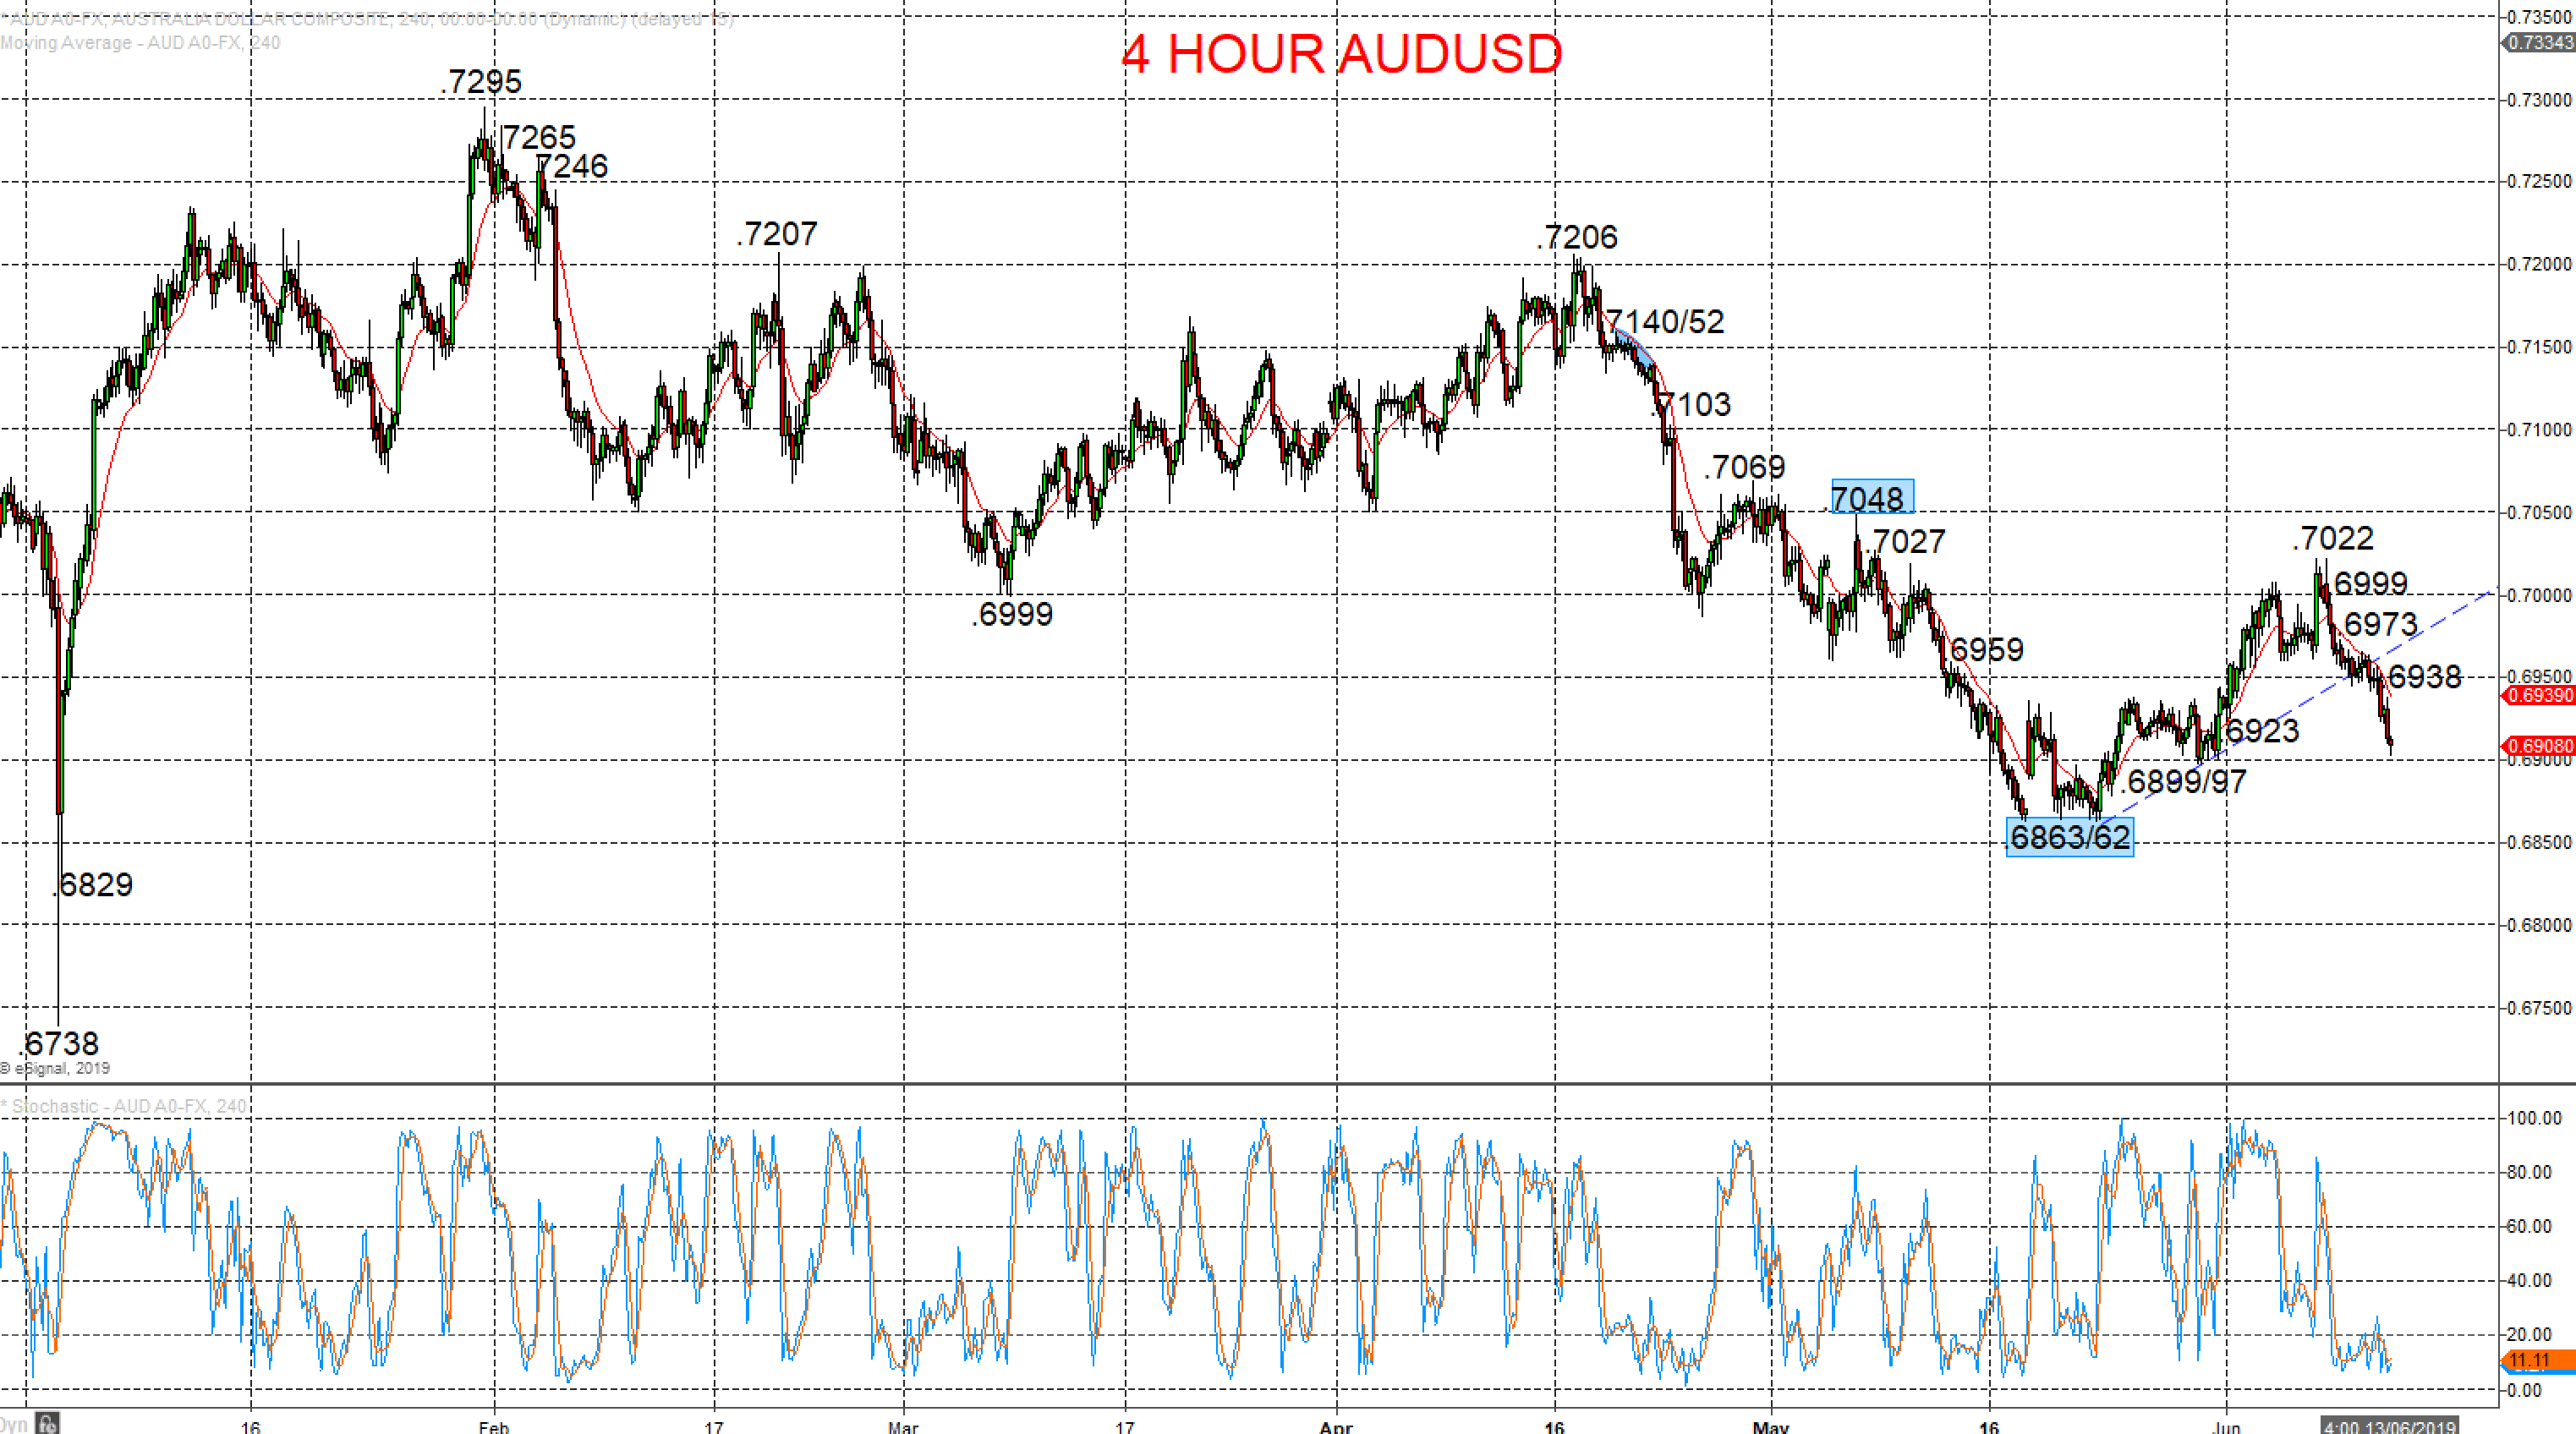
Task: Click the Moving Average study label
Action: 140,43
